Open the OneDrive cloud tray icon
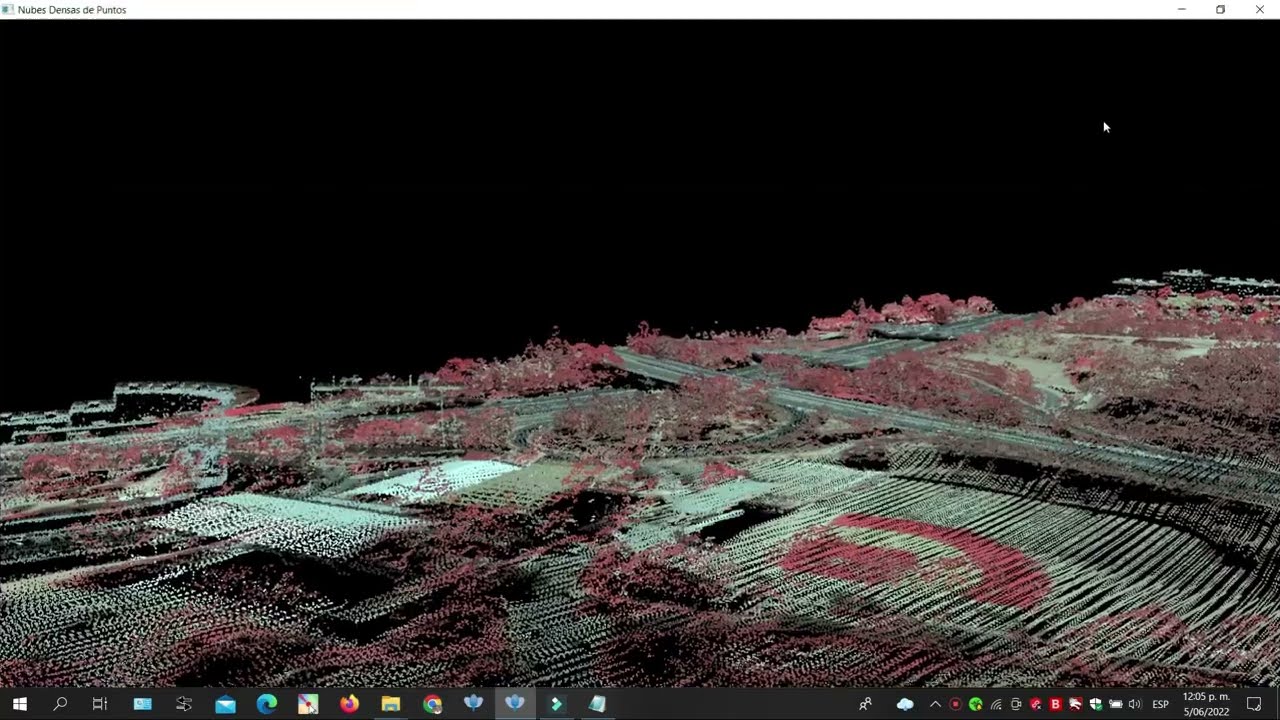 (x=905, y=704)
